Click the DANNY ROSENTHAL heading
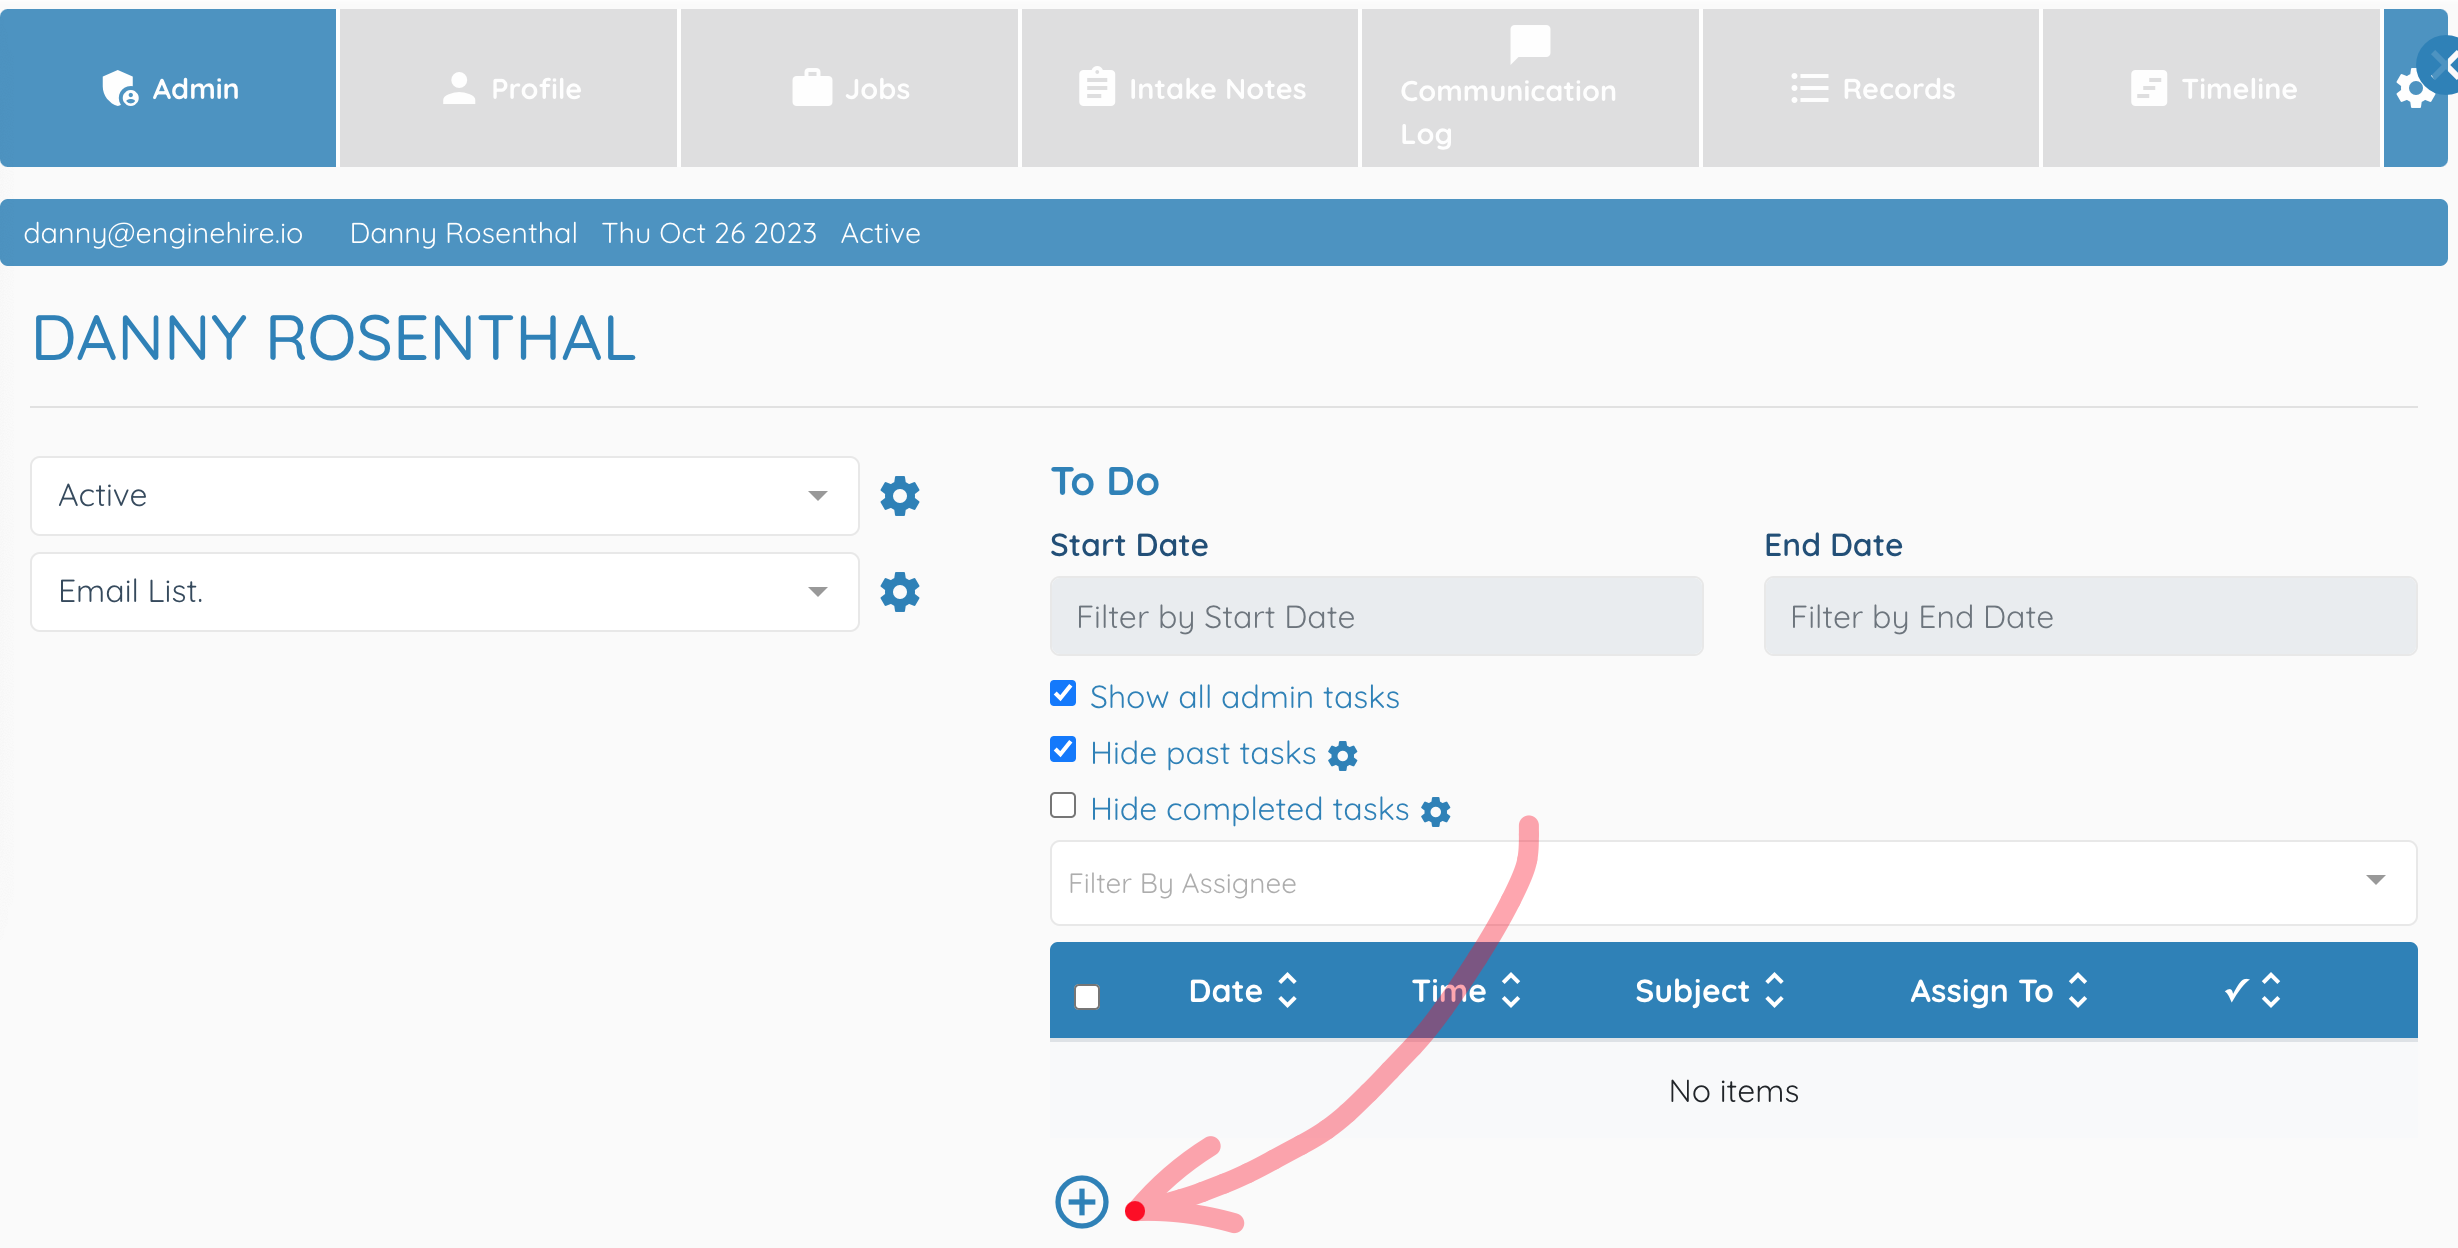 pyautogui.click(x=334, y=338)
